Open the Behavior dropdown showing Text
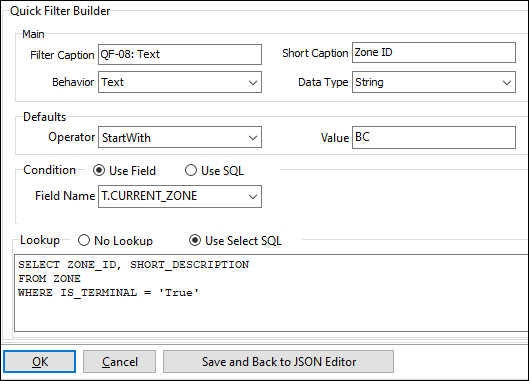Viewport: 529px width, 381px height. click(x=180, y=82)
